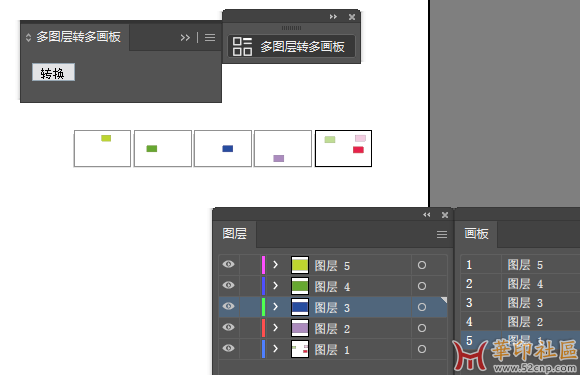Switch to the 图层 tab
The height and width of the screenshot is (375, 580).
235,234
